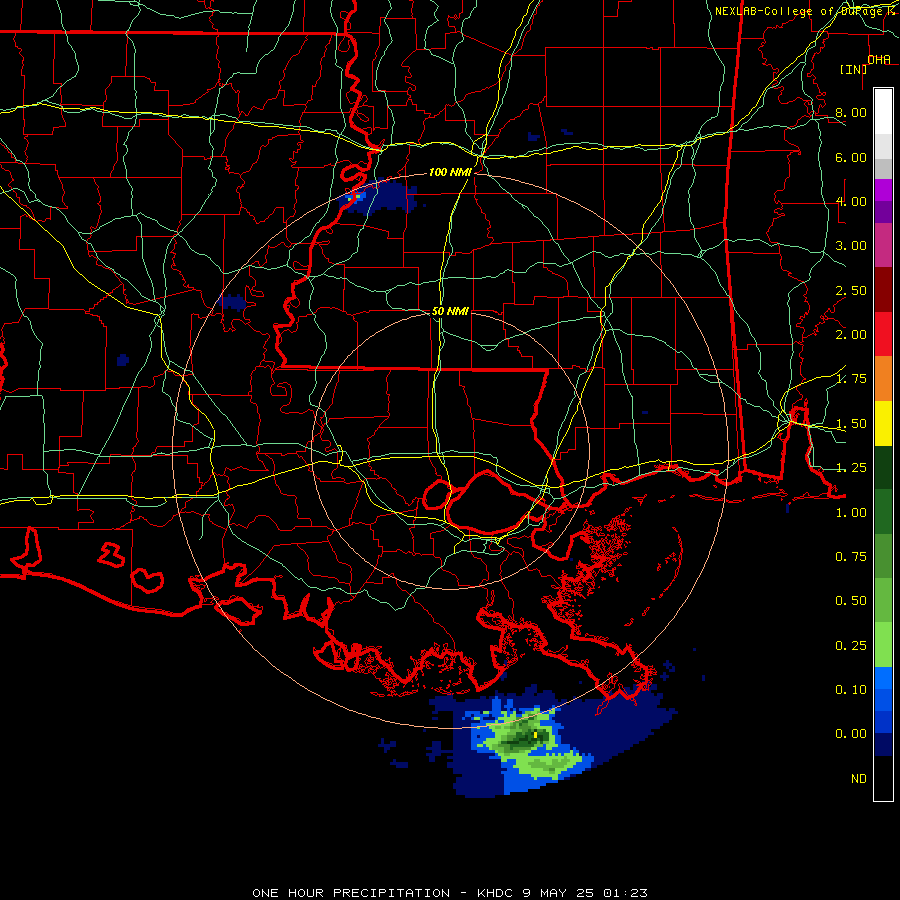Click the 0.10 legend value
This screenshot has height=900, width=900.
[x=851, y=690]
